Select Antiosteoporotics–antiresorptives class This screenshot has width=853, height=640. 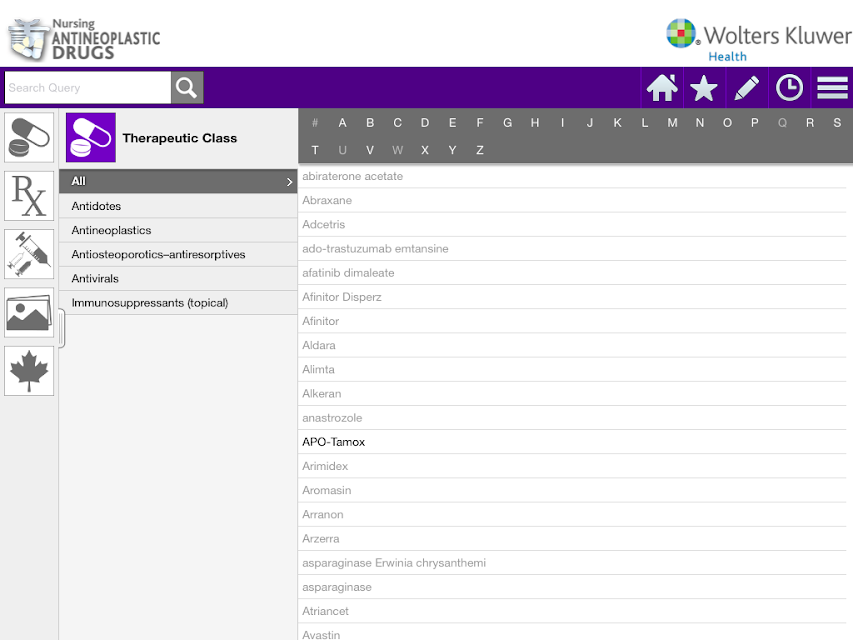(178, 254)
